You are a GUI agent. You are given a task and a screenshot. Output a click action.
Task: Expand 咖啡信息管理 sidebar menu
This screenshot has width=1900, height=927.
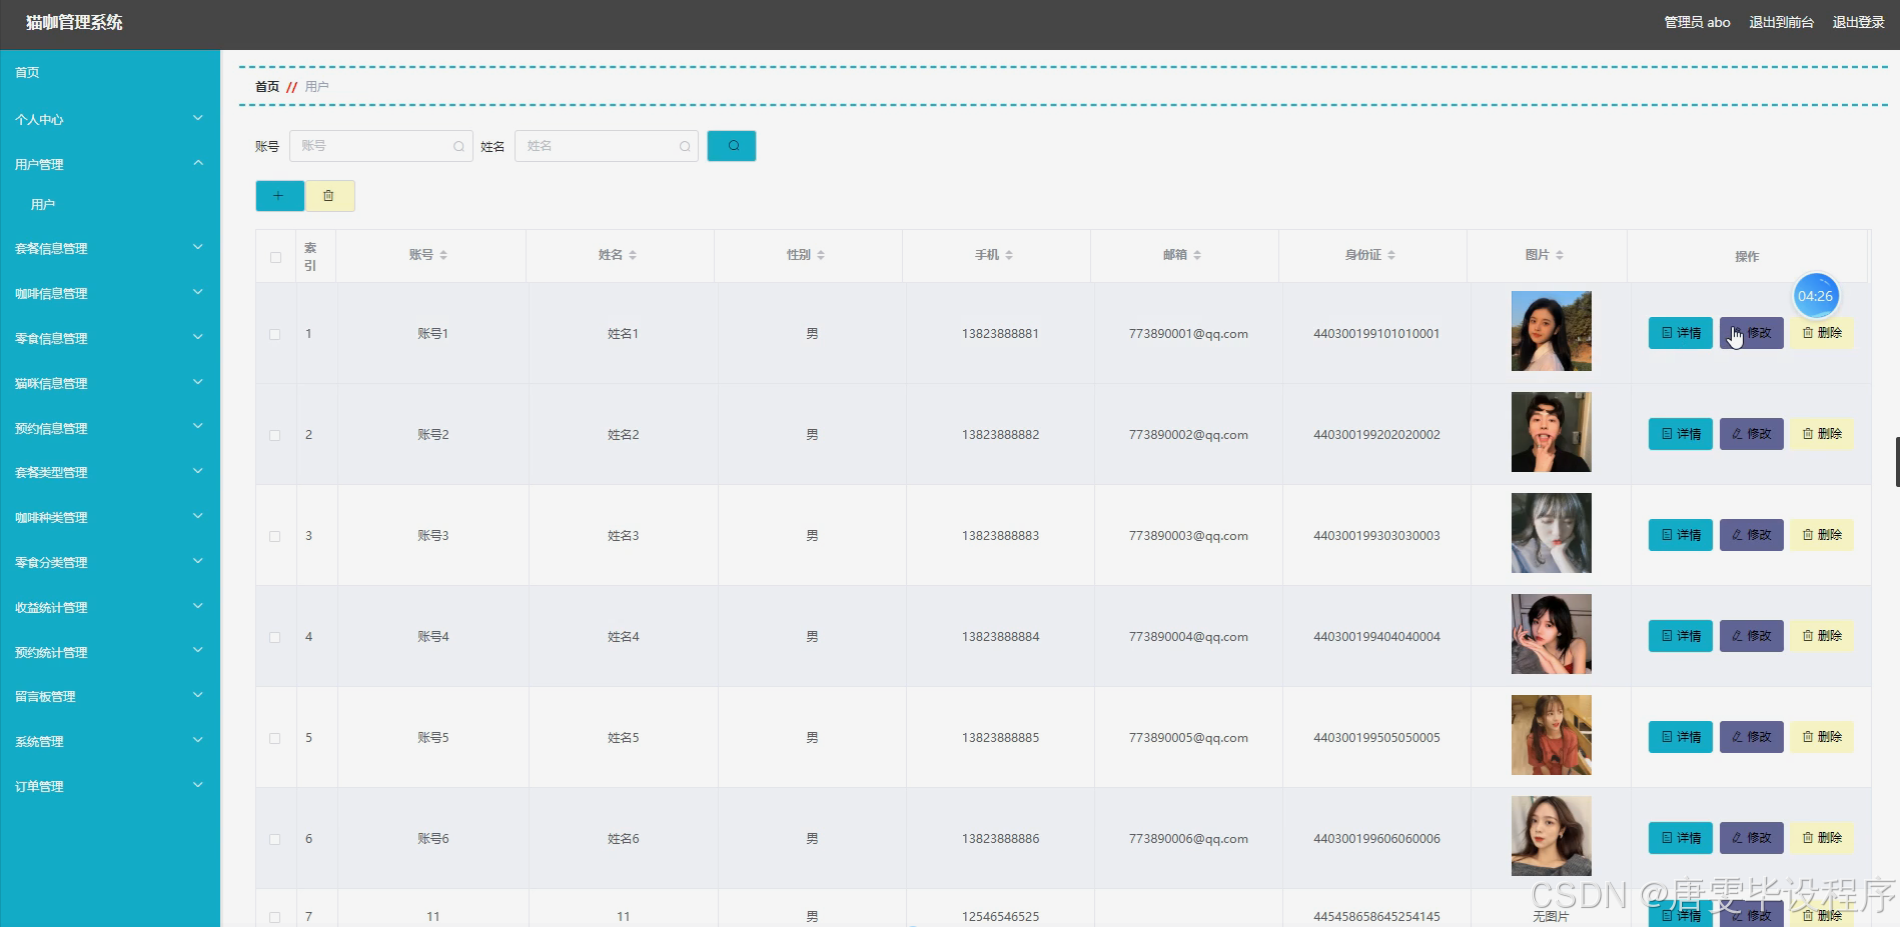pos(110,293)
